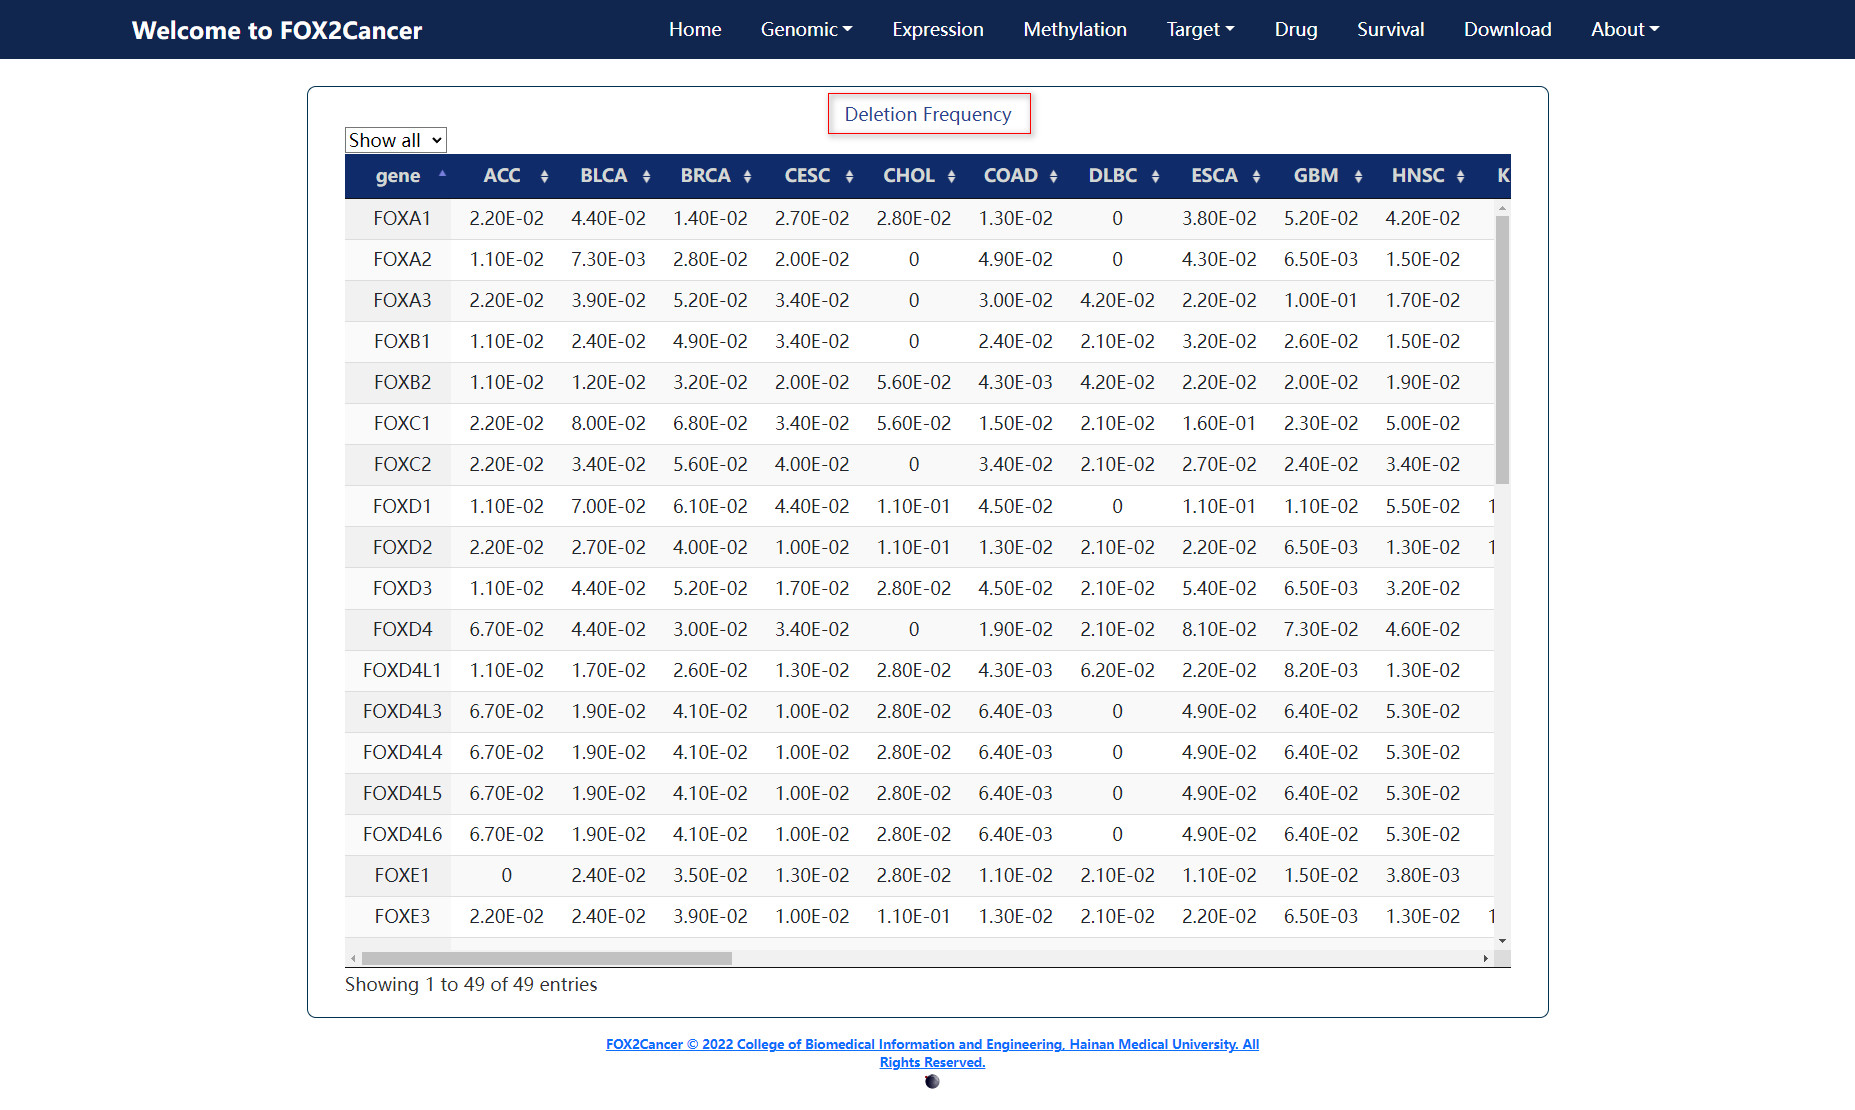Click FOXC1 BLCA value 8.00E-02
The height and width of the screenshot is (1110, 1855).
[608, 423]
